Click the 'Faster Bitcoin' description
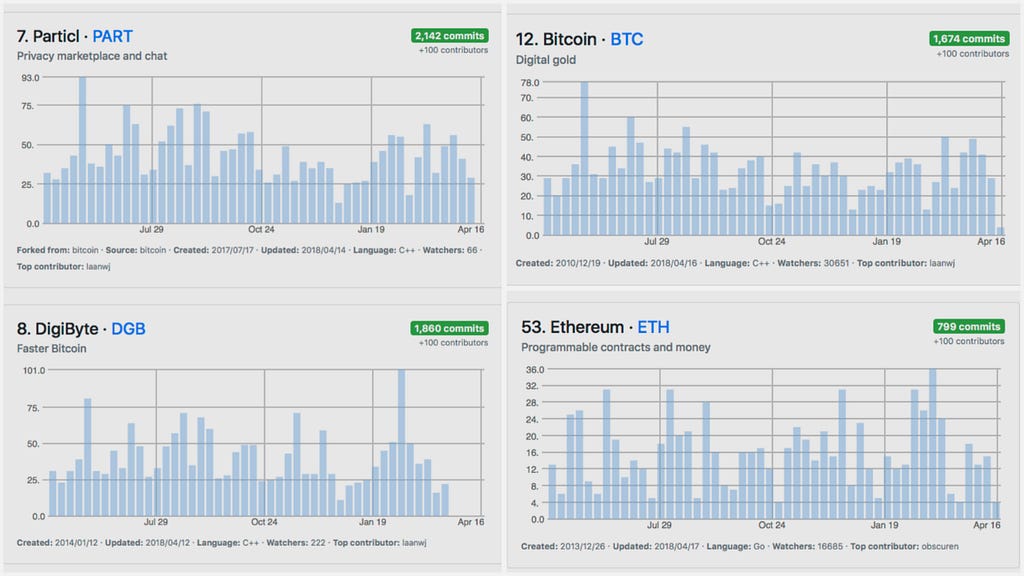The image size is (1024, 576). pyautogui.click(x=52, y=349)
